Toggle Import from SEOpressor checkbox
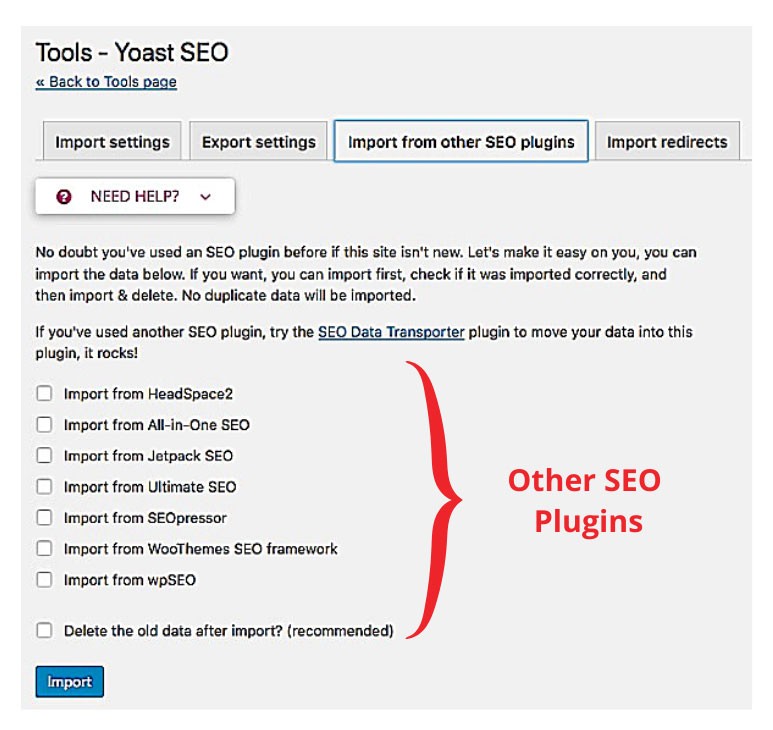Viewport: 773px width, 730px height. pos(44,518)
